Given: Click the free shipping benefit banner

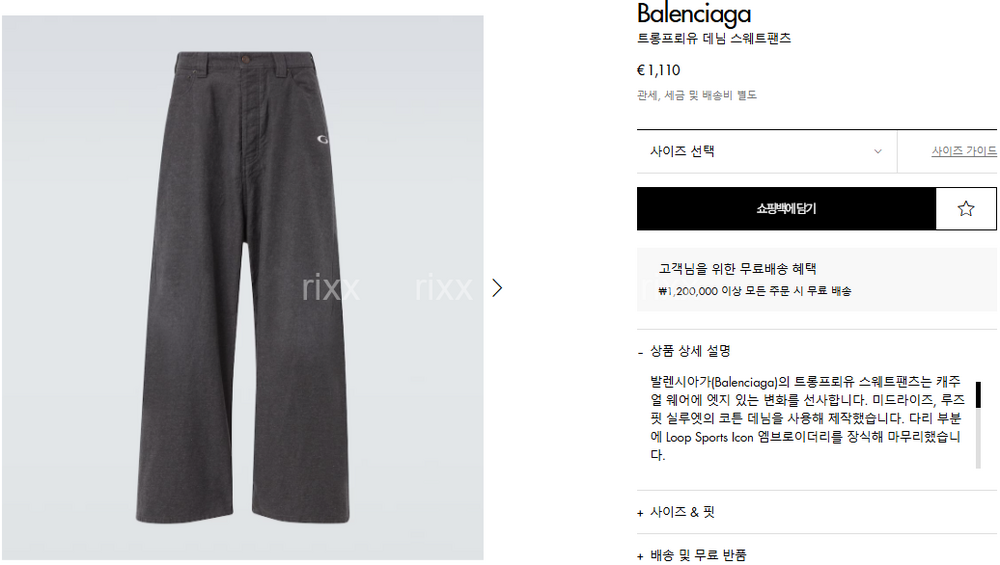Looking at the screenshot, I should tap(816, 279).
